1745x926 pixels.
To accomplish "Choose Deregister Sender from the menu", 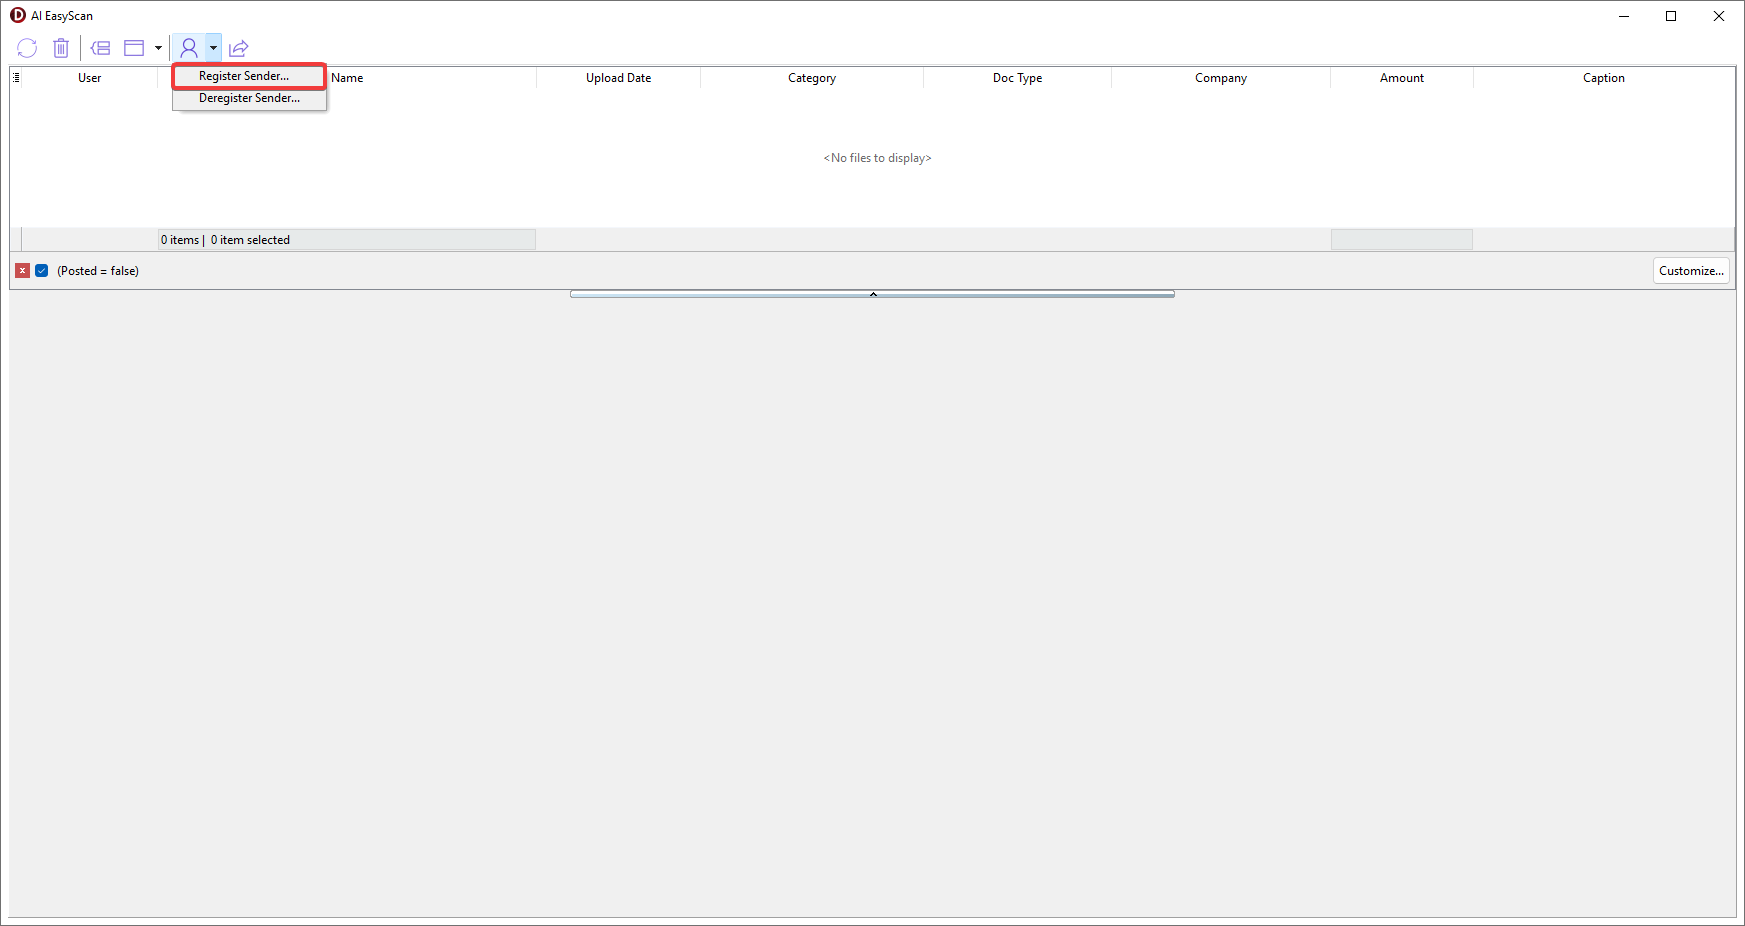I will click(249, 98).
